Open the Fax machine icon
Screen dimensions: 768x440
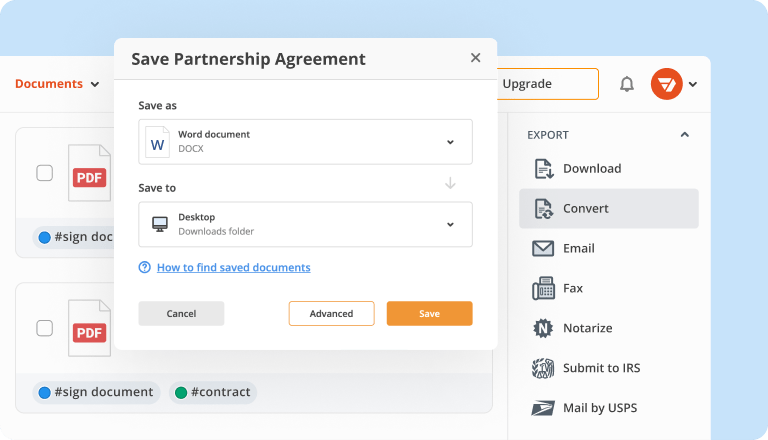pos(544,289)
